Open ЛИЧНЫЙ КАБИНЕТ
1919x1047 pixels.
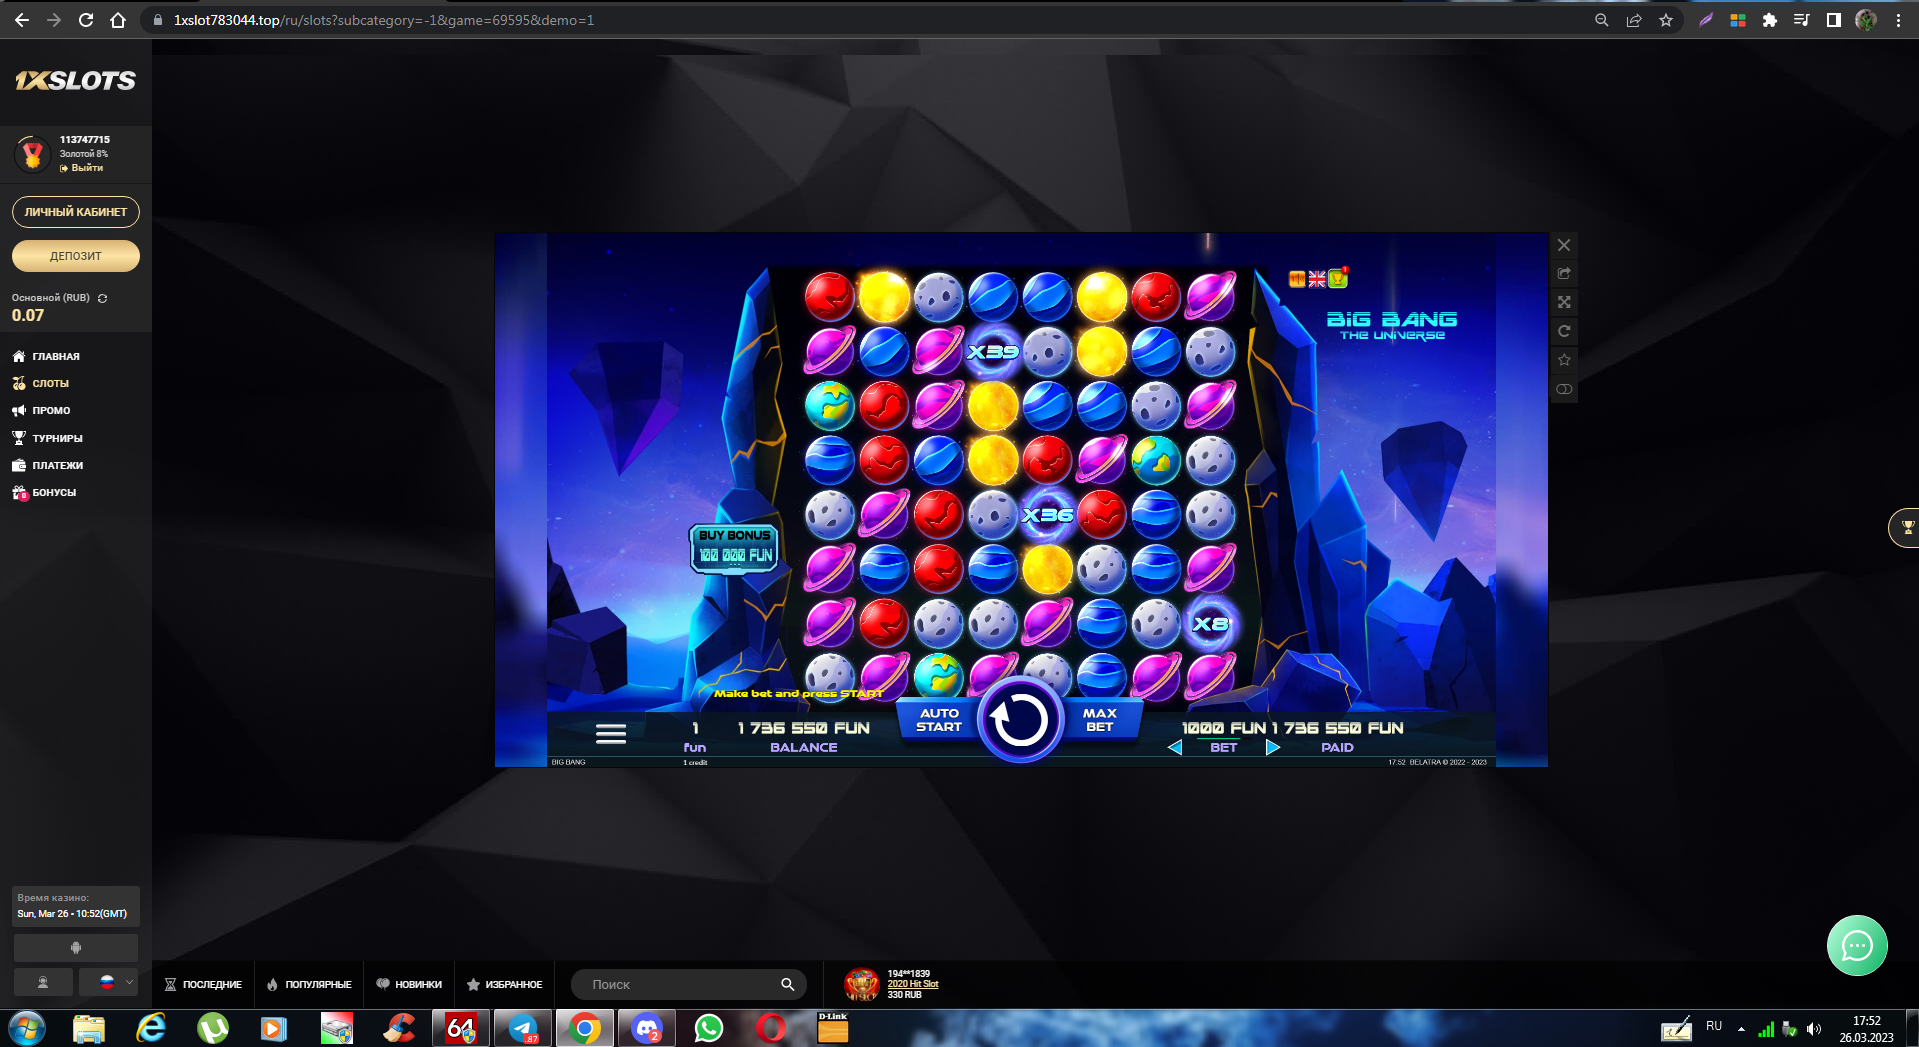pos(76,212)
